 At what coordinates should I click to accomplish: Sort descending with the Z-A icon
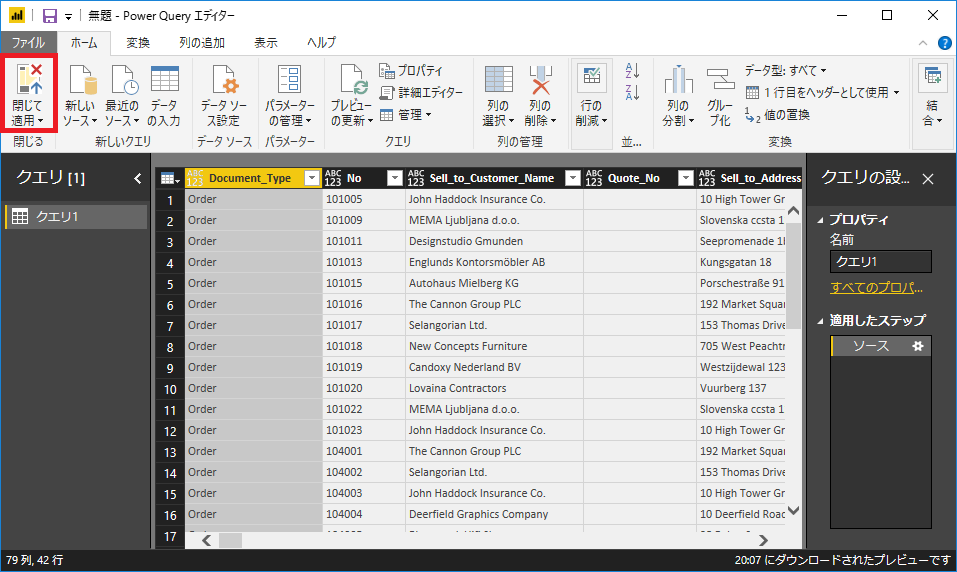632,93
